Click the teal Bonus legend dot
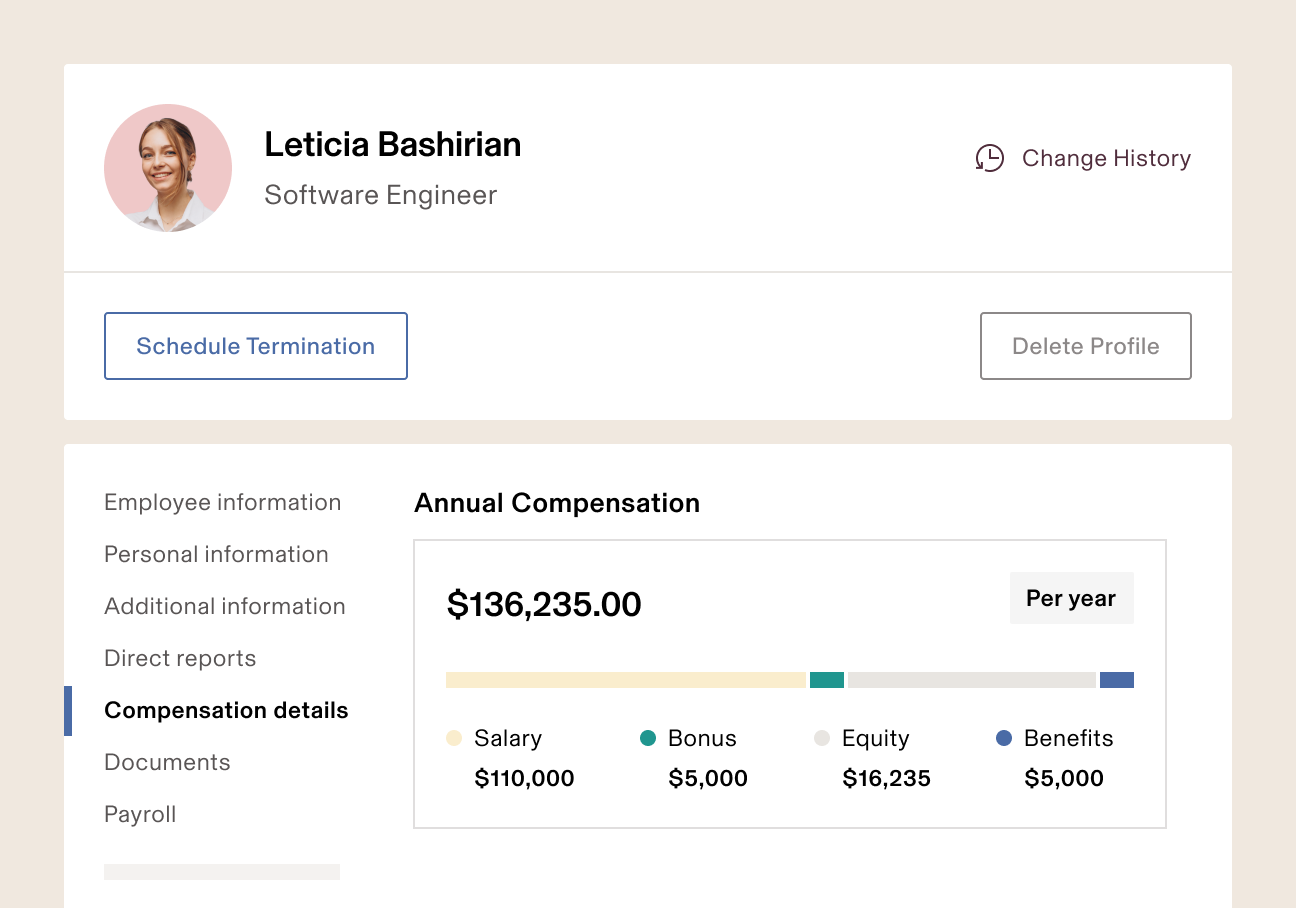This screenshot has height=908, width=1296. (648, 738)
